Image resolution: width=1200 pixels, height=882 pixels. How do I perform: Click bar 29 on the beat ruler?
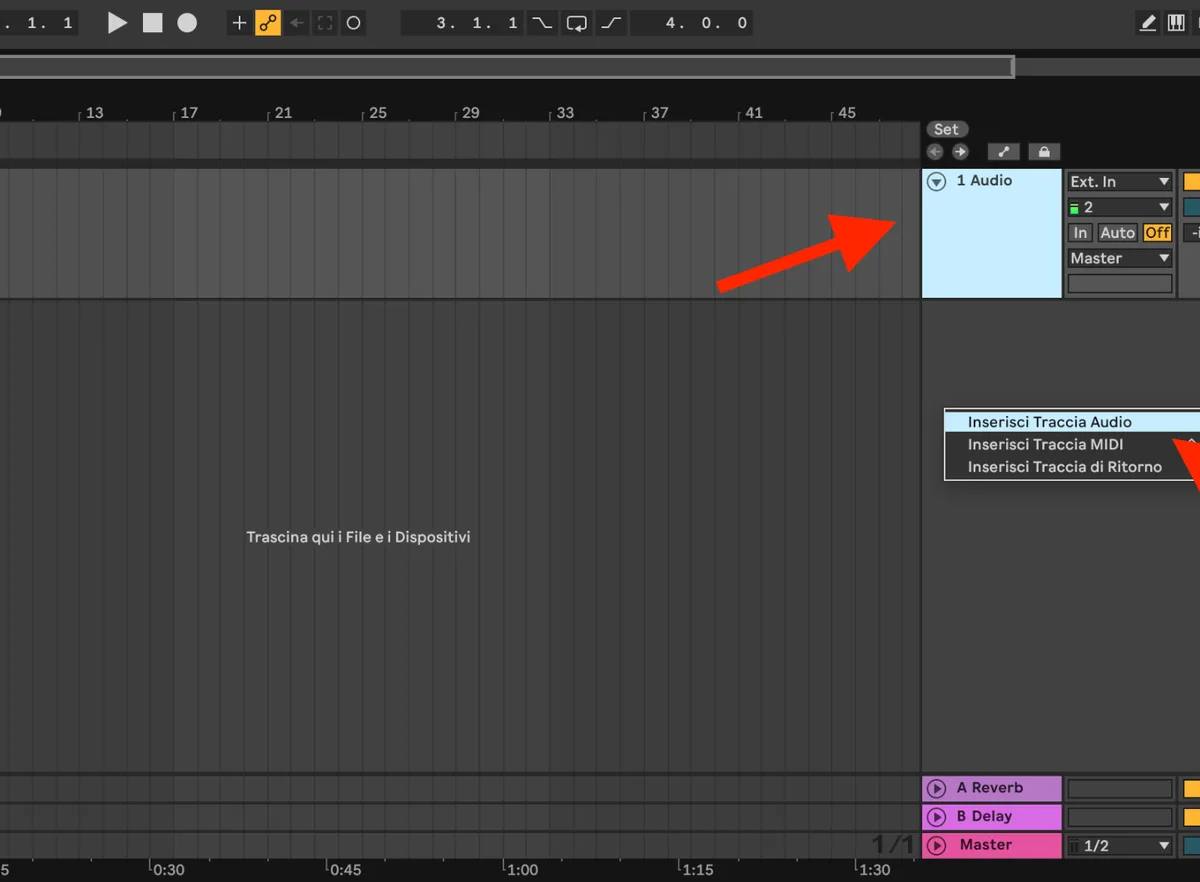click(471, 113)
